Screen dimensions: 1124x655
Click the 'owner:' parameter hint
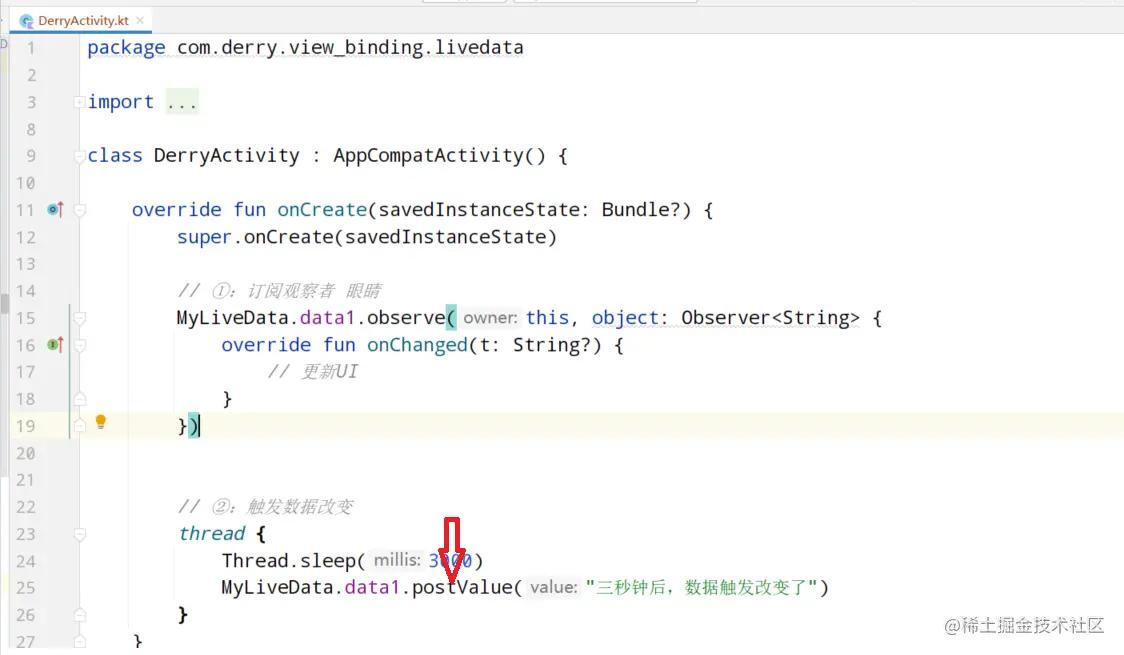click(x=490, y=318)
